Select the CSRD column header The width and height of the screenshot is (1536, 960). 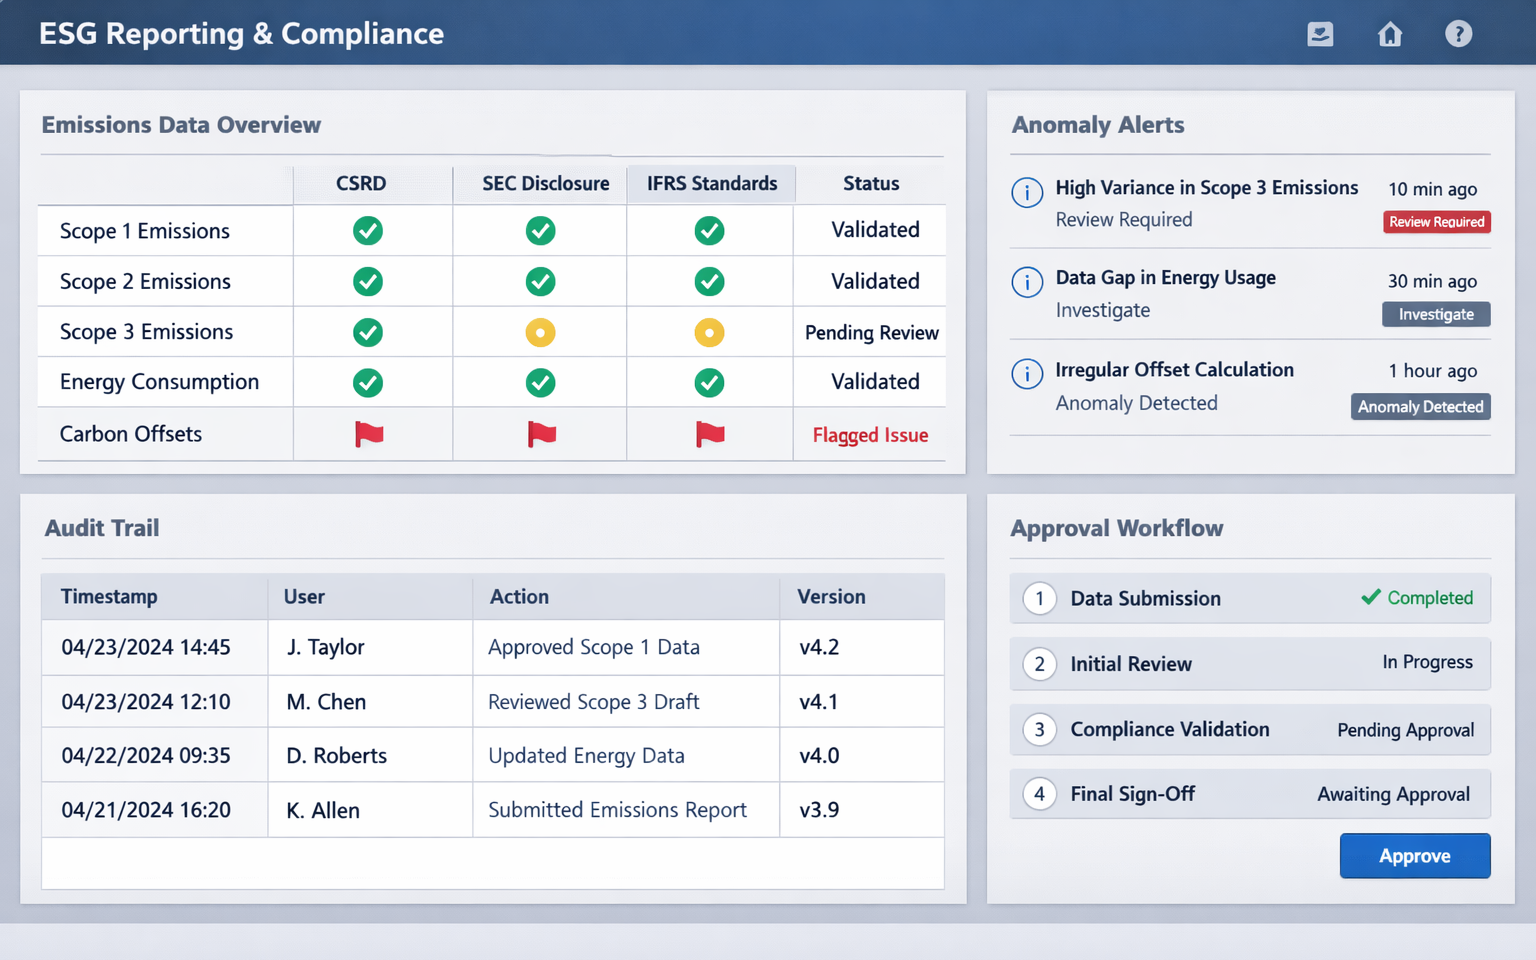361,183
